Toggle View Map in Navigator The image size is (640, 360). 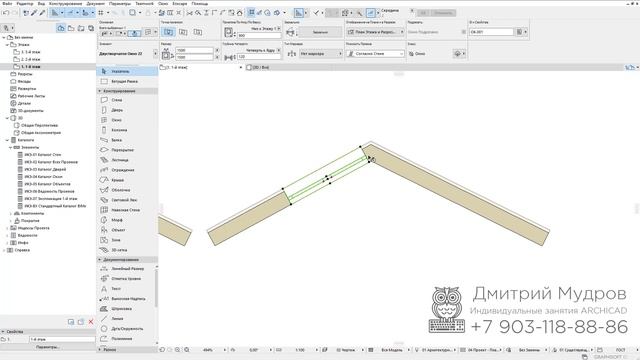71,28
